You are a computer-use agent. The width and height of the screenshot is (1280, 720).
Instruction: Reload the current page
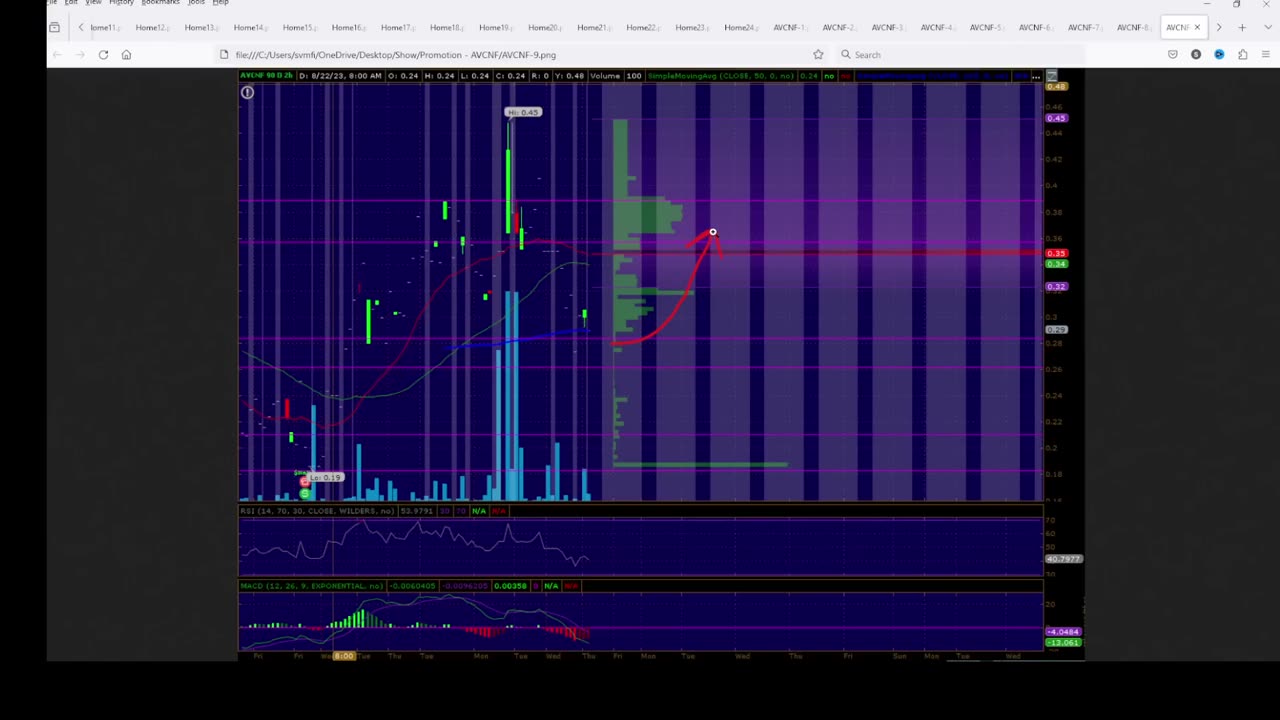point(103,55)
